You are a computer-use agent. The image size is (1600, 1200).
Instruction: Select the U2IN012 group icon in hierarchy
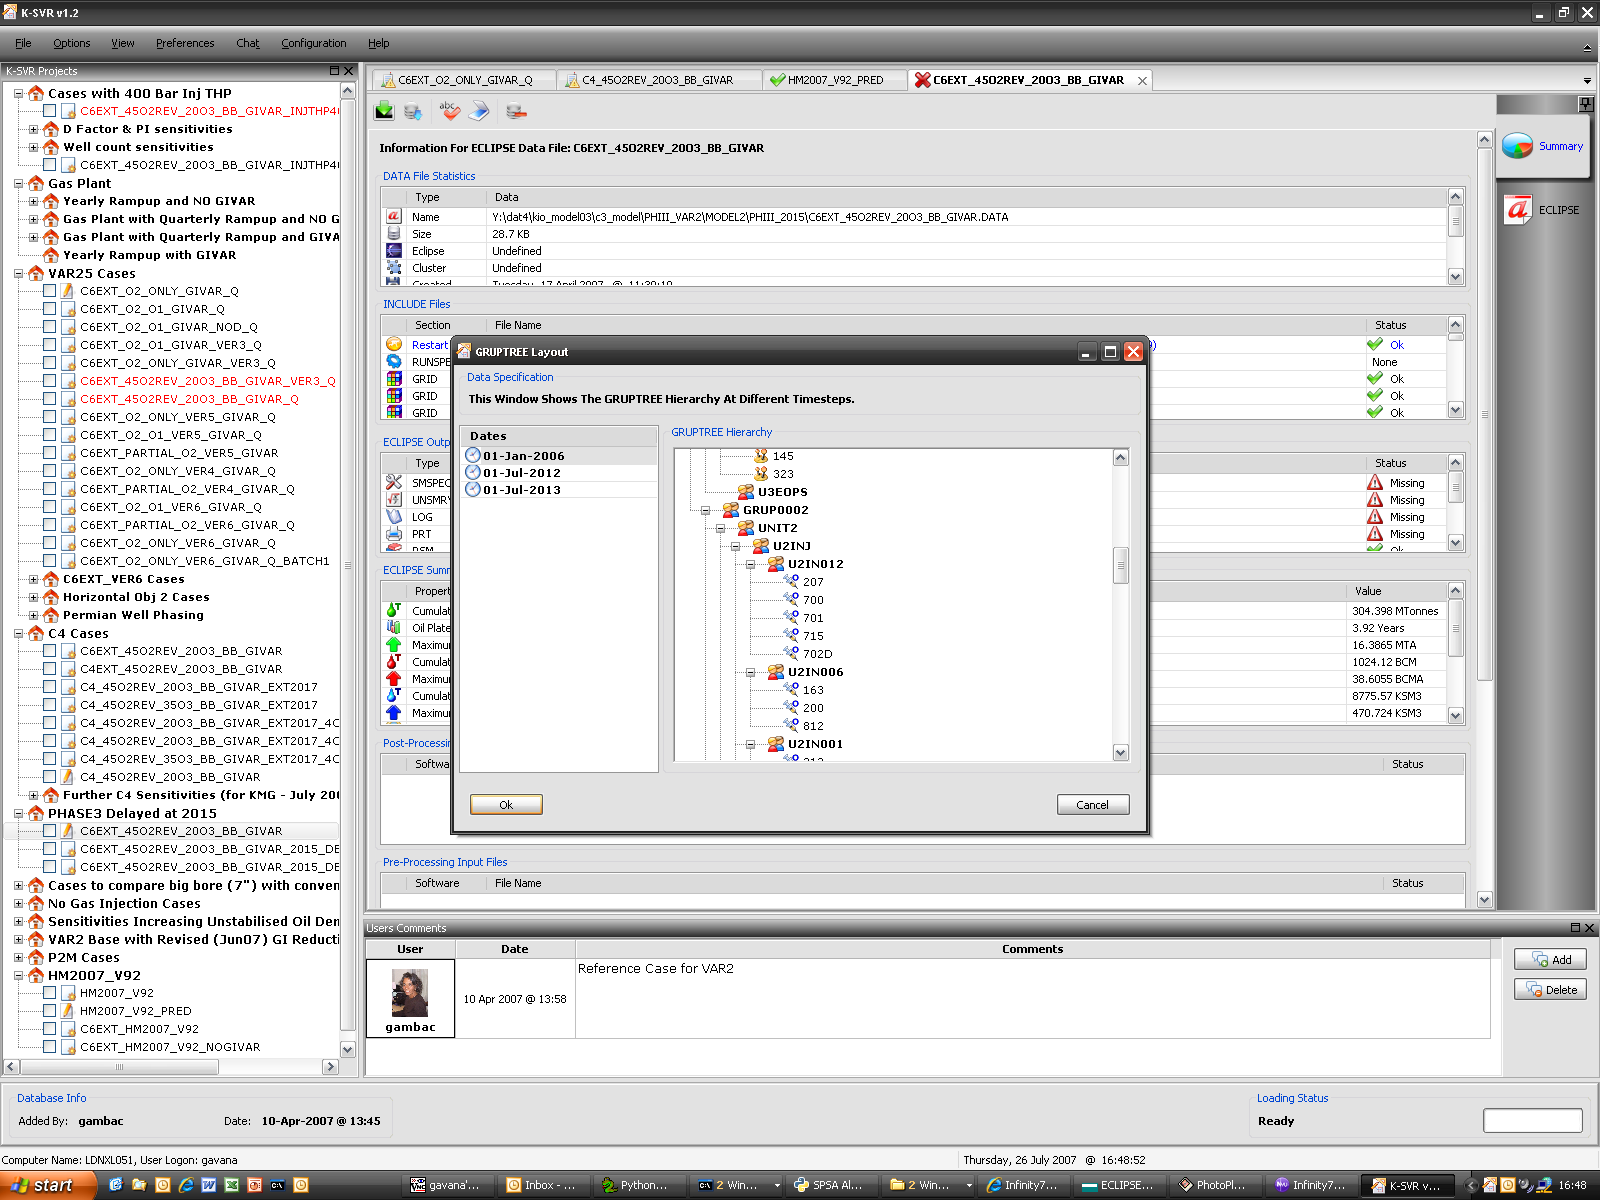click(x=775, y=564)
